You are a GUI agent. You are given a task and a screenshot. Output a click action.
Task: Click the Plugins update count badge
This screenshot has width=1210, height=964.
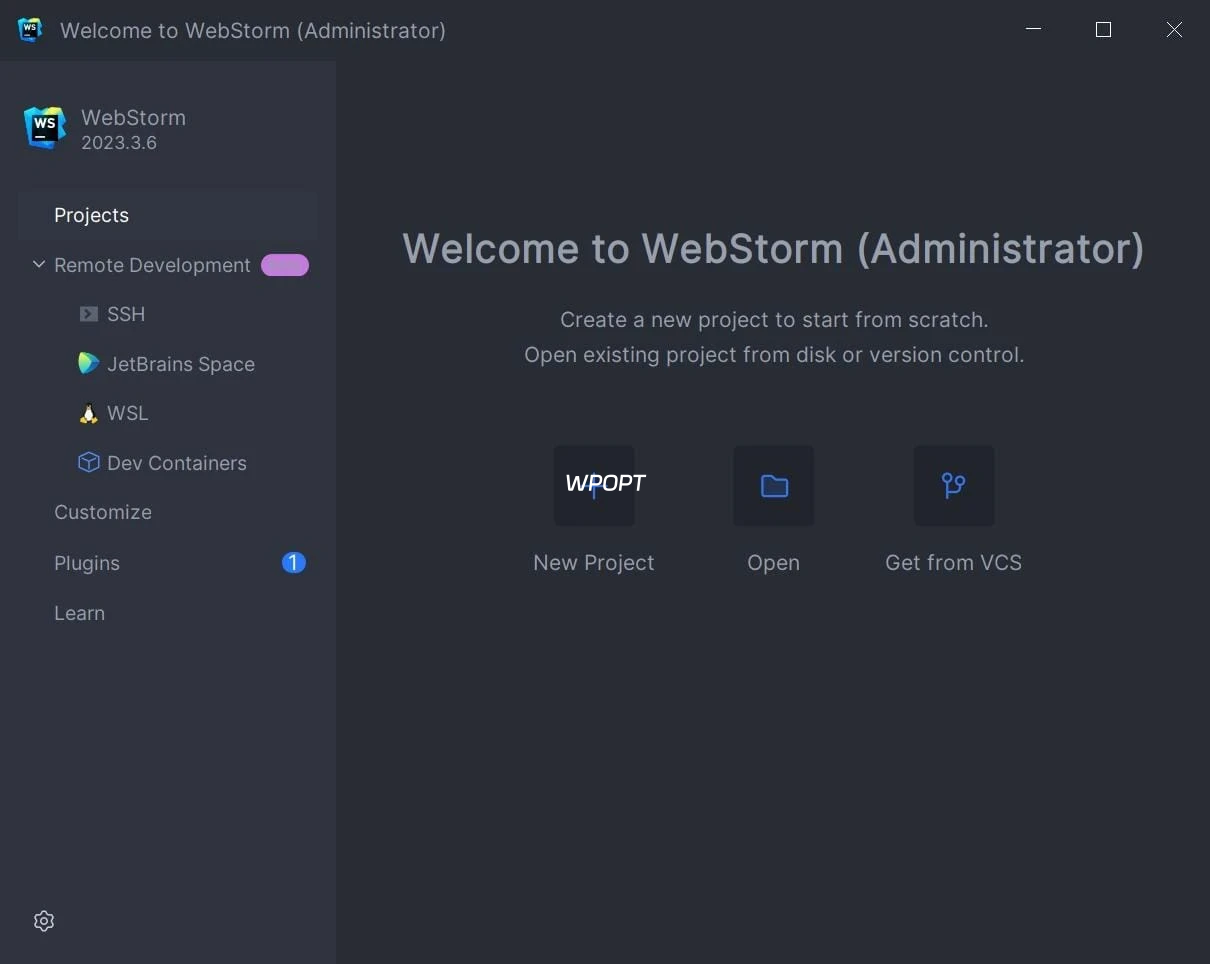click(x=293, y=563)
